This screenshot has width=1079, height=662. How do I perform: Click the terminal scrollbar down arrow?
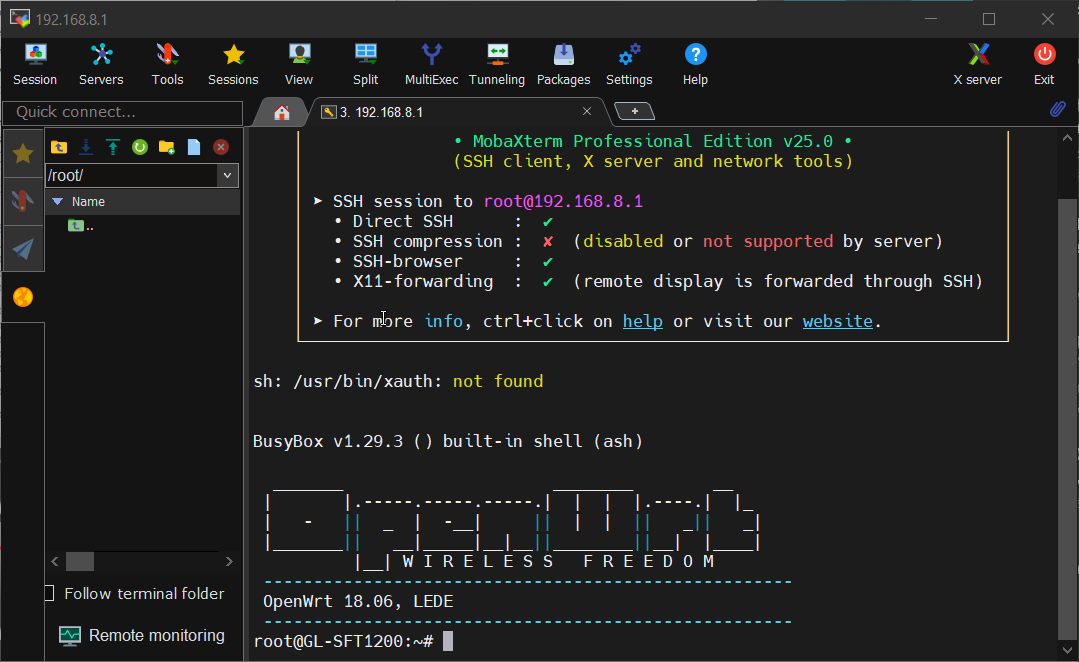pos(1067,650)
